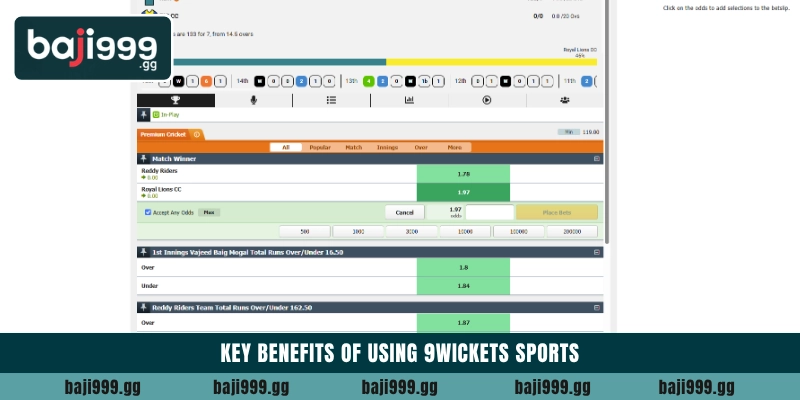Image resolution: width=800 pixels, height=400 pixels.
Task: Select Over odds 1.8 for Vajeed Baig
Action: [463, 267]
